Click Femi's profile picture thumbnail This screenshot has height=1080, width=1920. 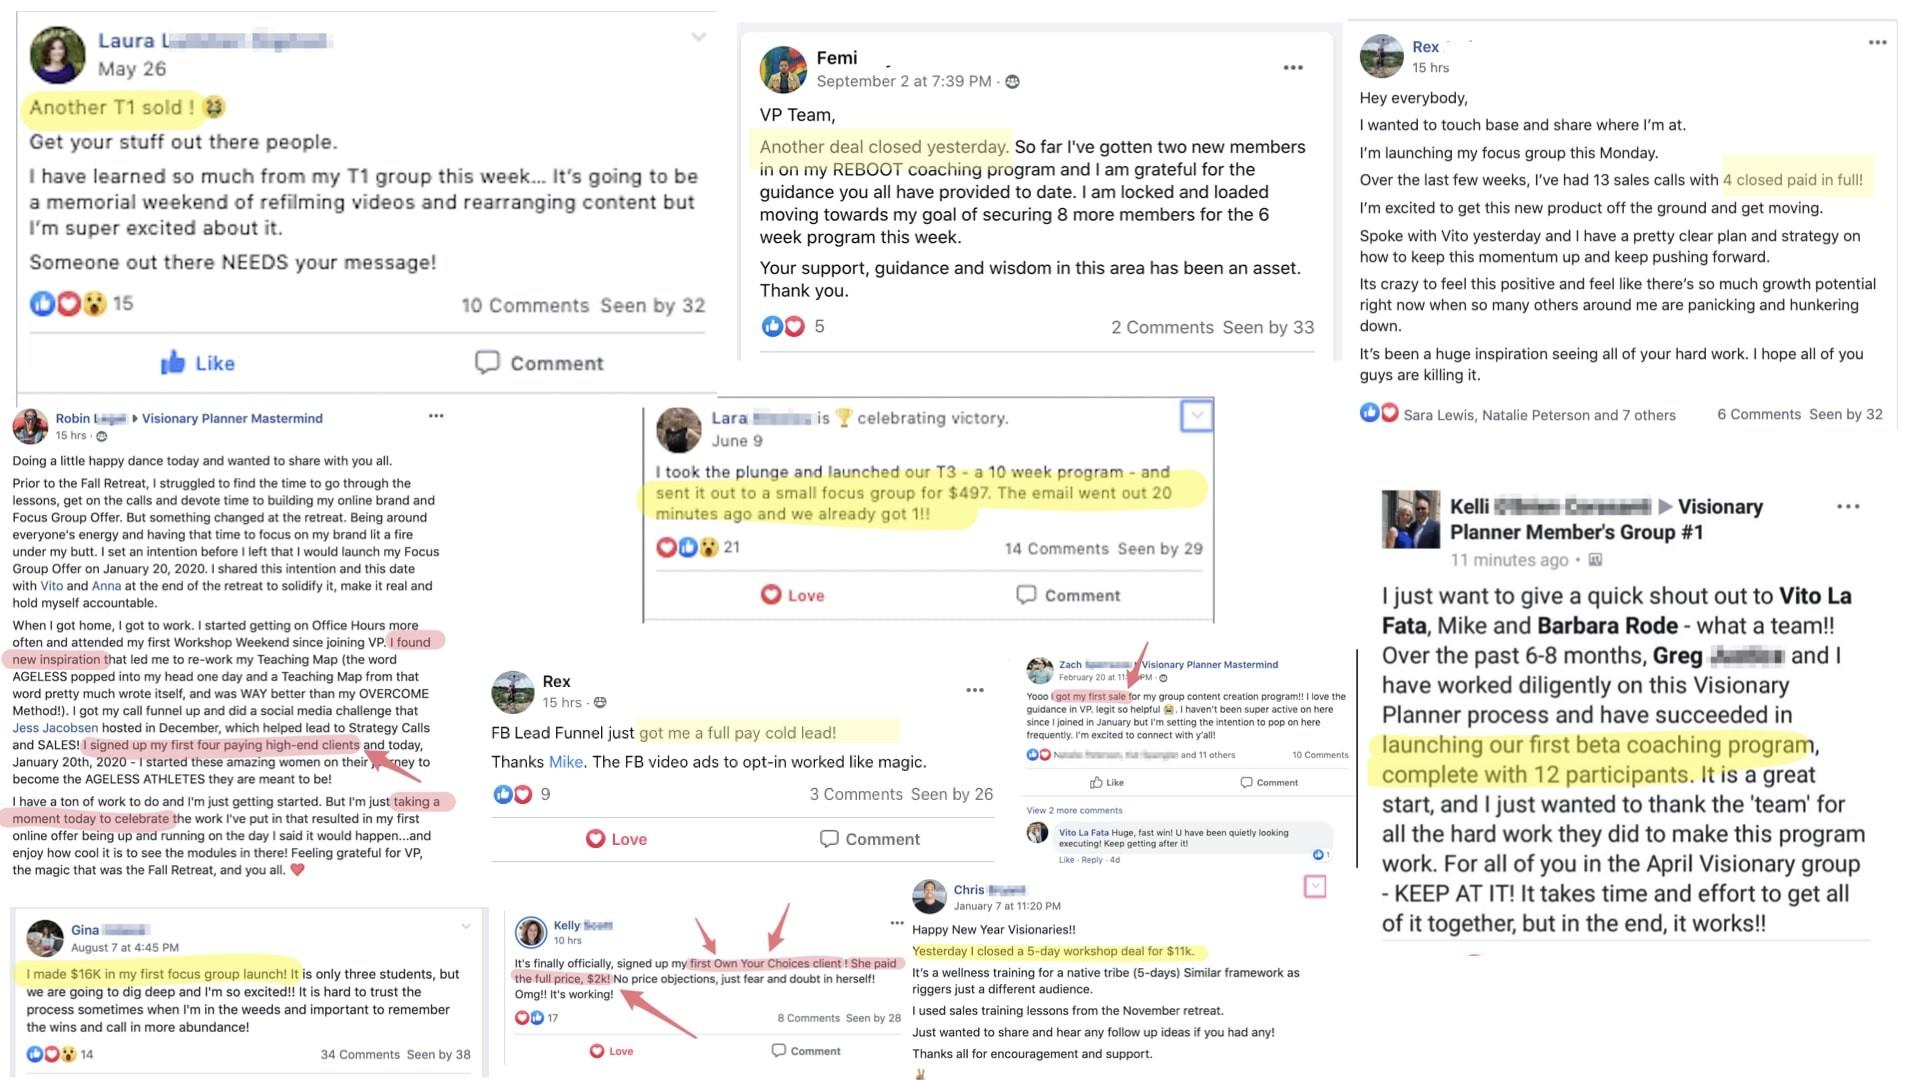783,69
